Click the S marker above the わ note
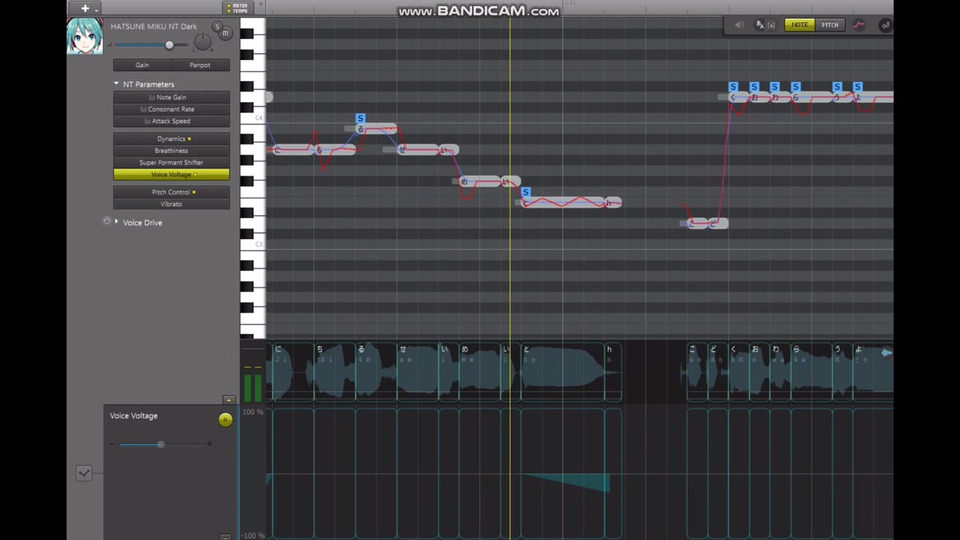This screenshot has height=540, width=960. point(774,87)
